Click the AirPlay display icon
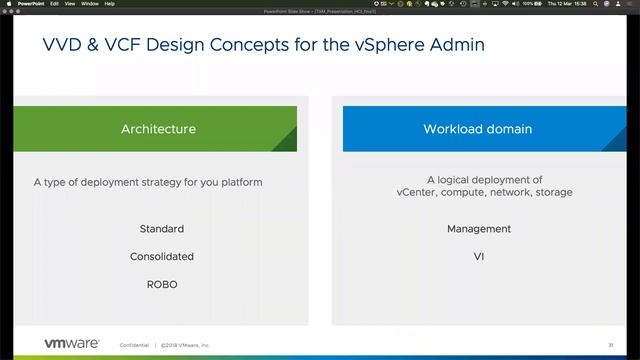Image resolution: width=640 pixels, height=360 pixels. click(x=495, y=4)
